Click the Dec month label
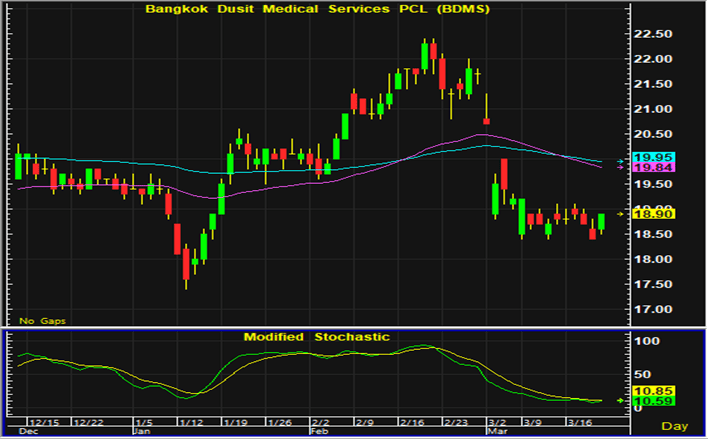708x439 pixels. click(30, 431)
